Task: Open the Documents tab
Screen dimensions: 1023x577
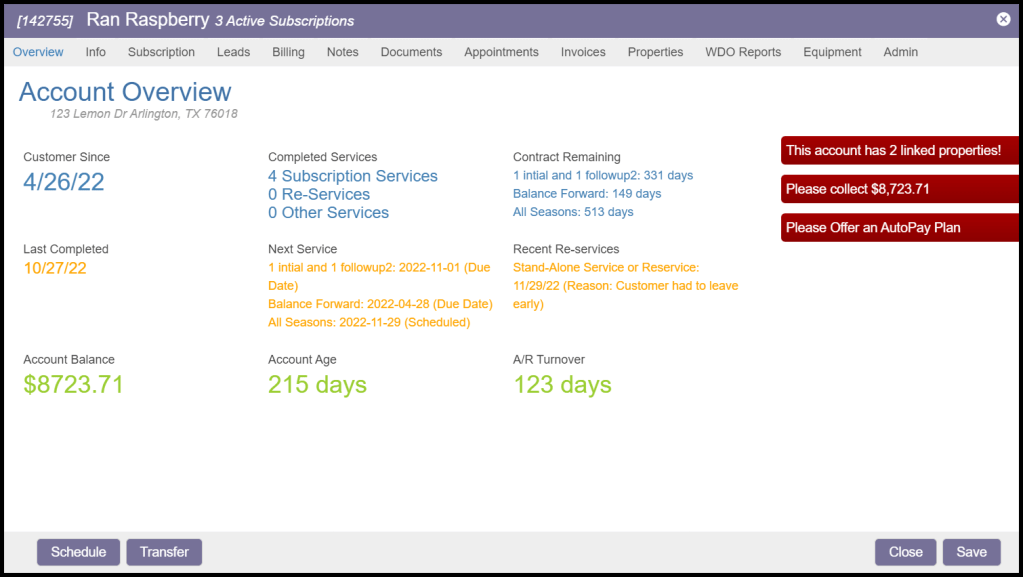Action: click(x=411, y=52)
